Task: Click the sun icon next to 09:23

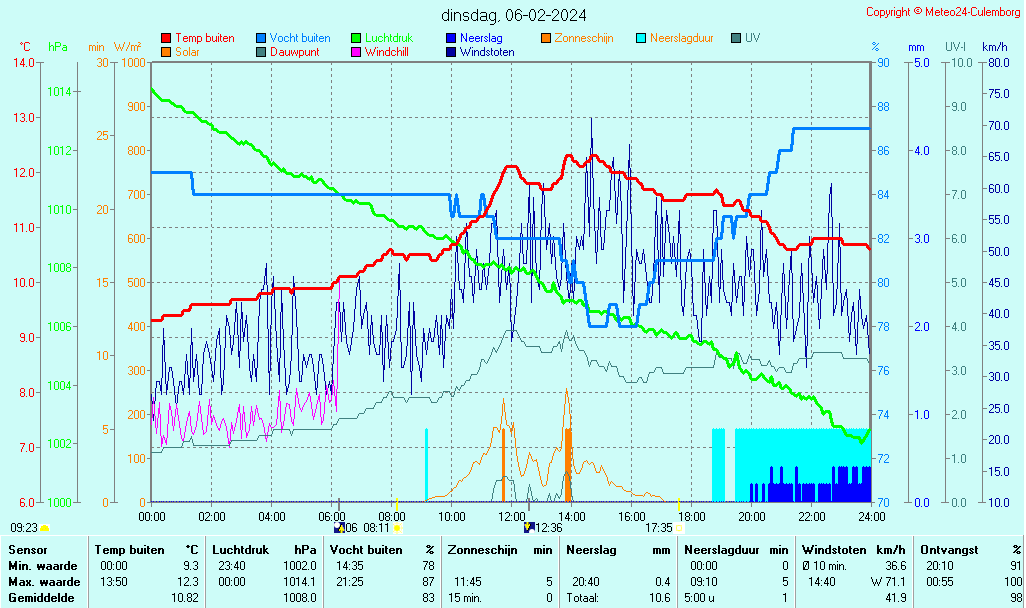Action: pyautogui.click(x=45, y=527)
